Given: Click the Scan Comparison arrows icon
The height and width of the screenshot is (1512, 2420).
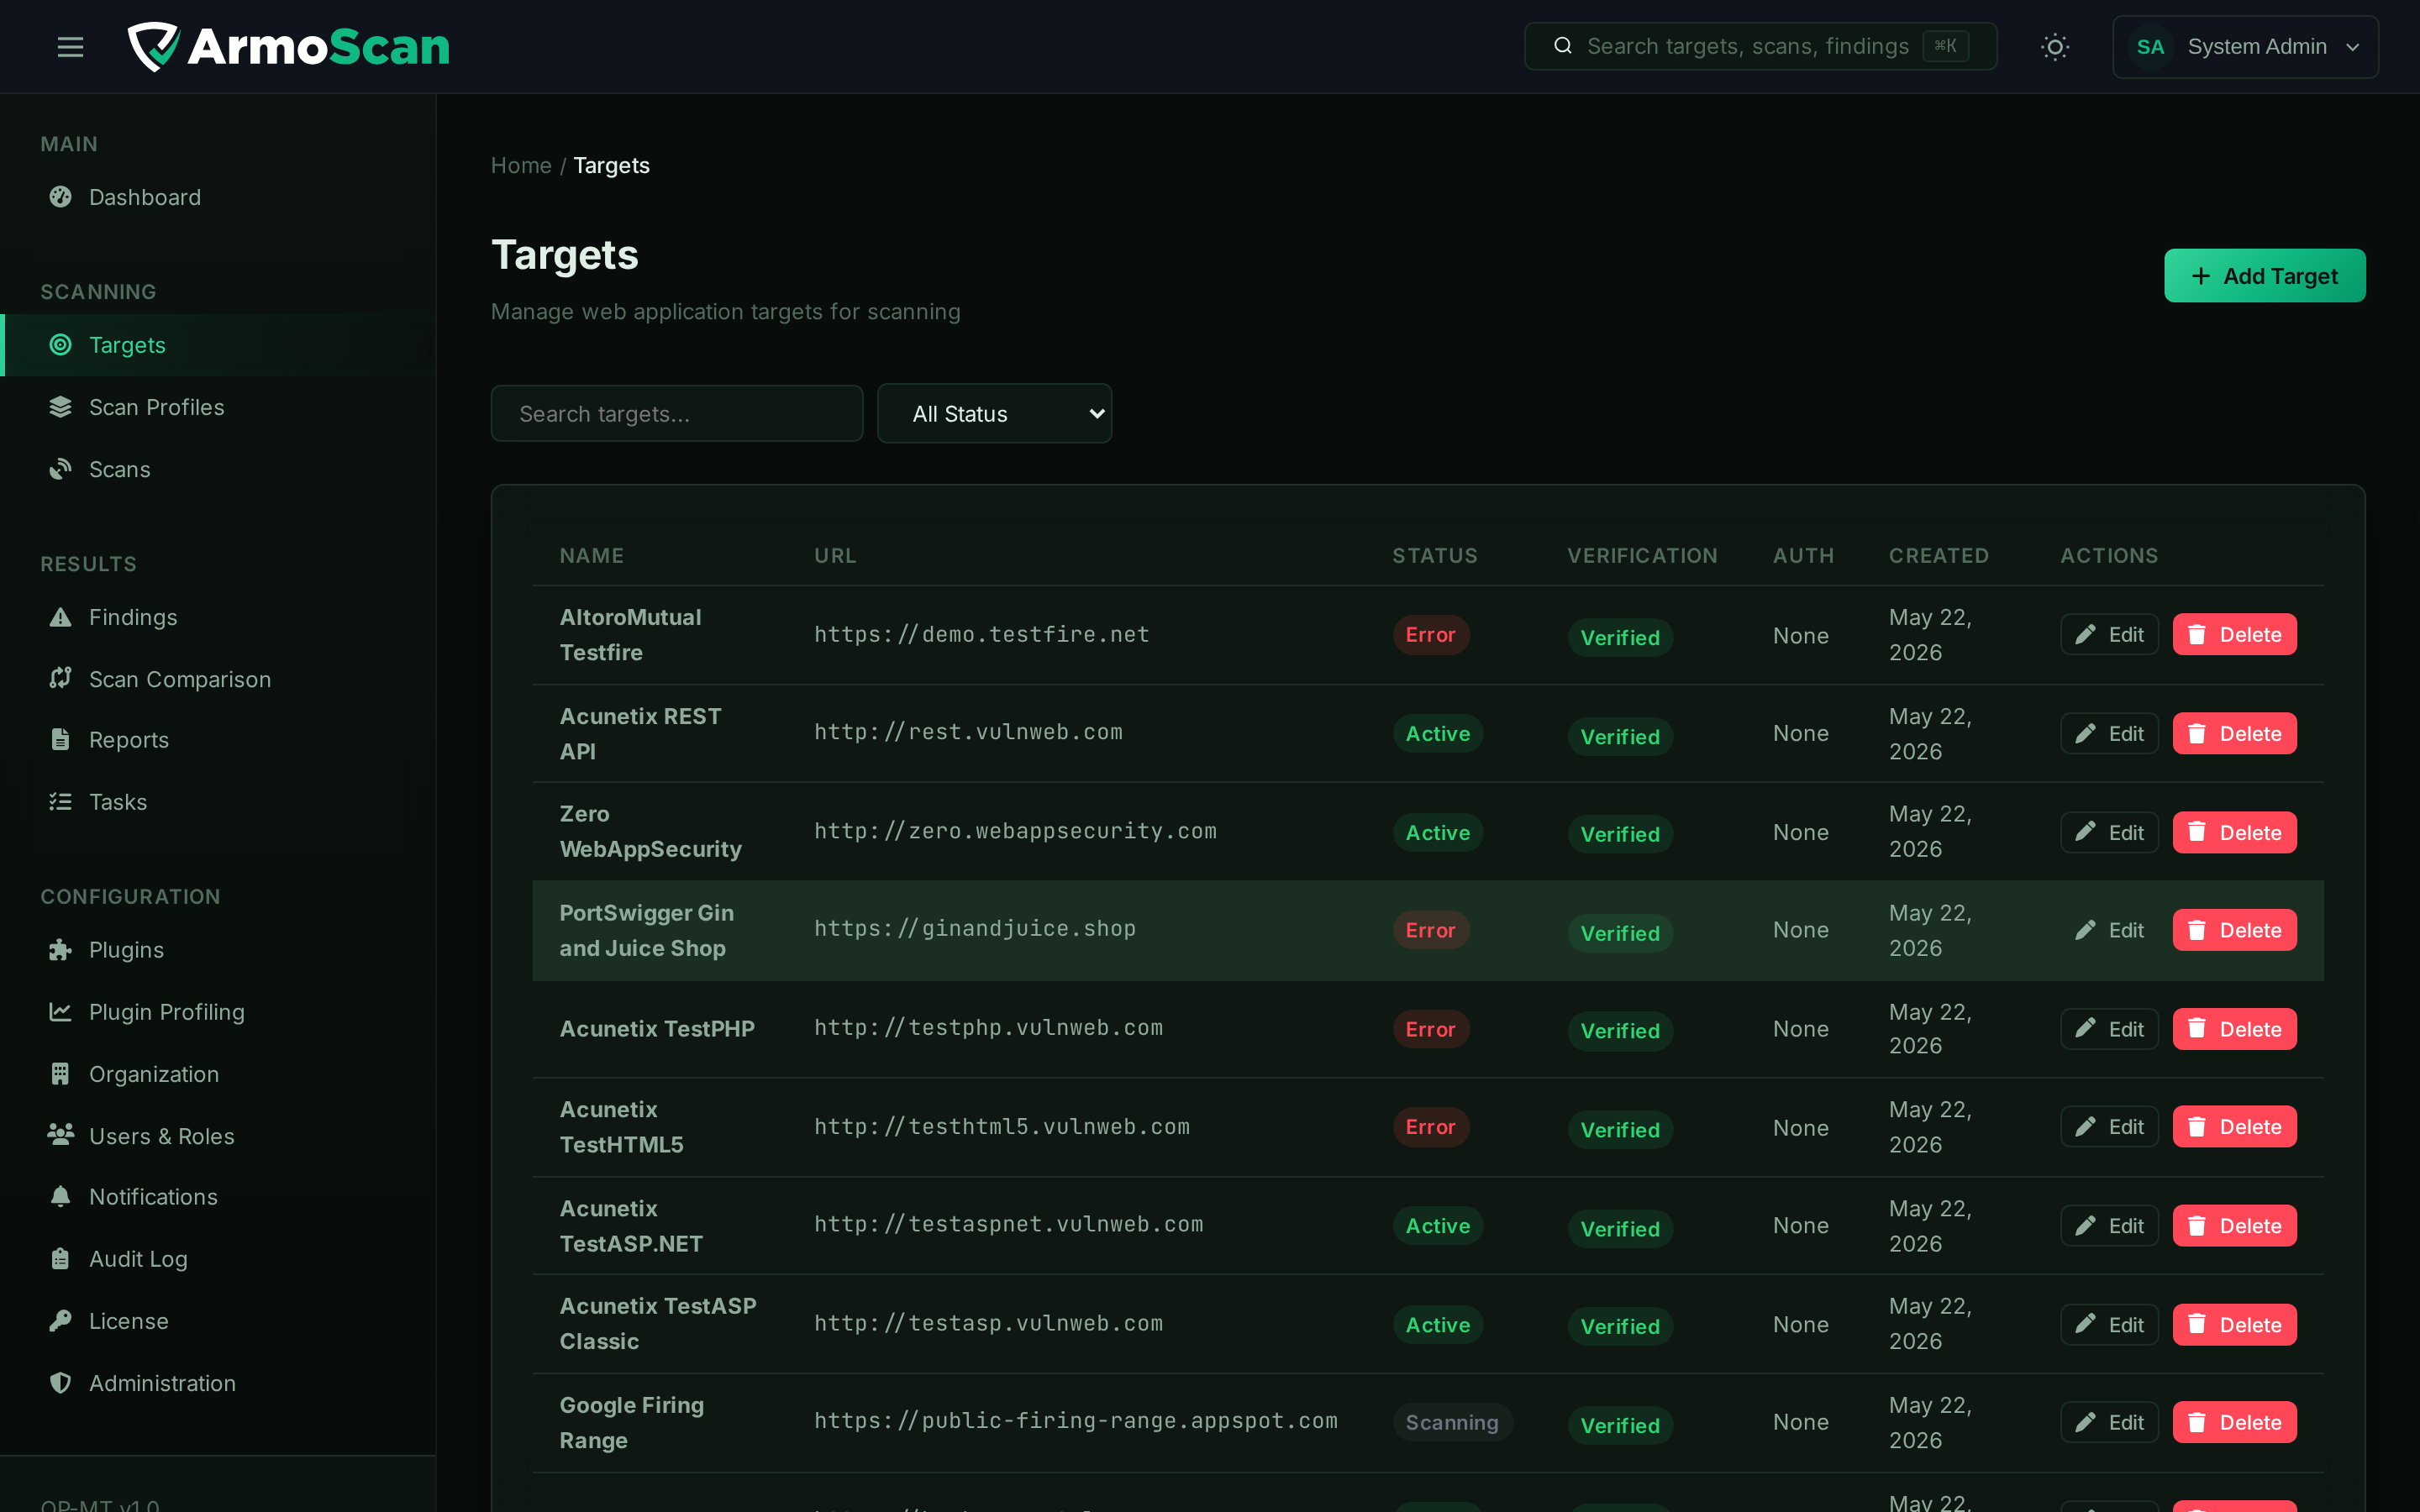Looking at the screenshot, I should pos(61,679).
